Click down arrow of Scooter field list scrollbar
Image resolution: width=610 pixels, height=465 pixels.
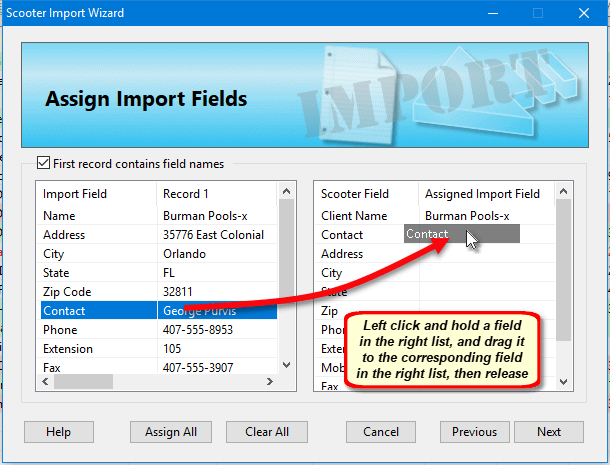pyautogui.click(x=563, y=382)
